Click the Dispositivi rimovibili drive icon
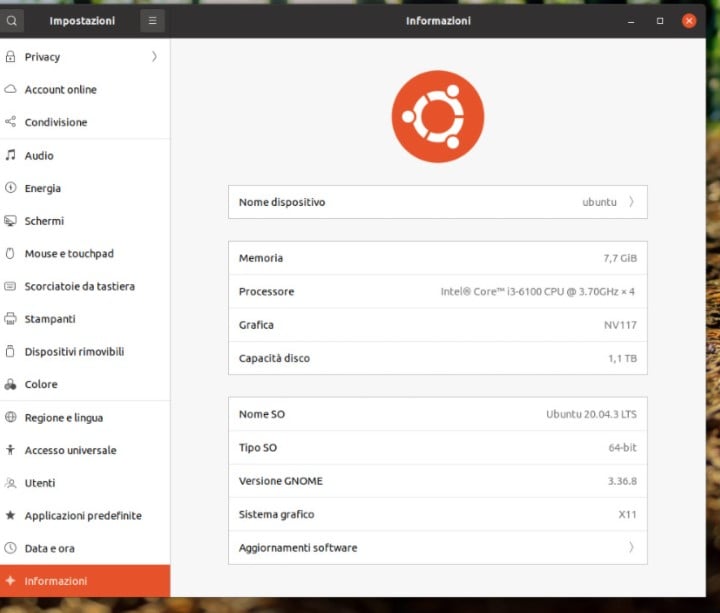 [10, 351]
